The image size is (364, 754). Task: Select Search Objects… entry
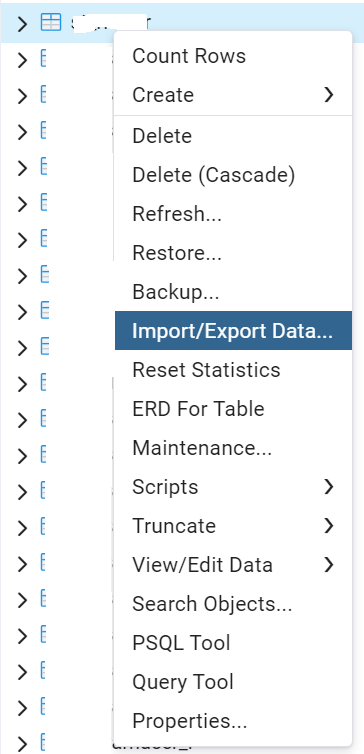[x=233, y=603]
